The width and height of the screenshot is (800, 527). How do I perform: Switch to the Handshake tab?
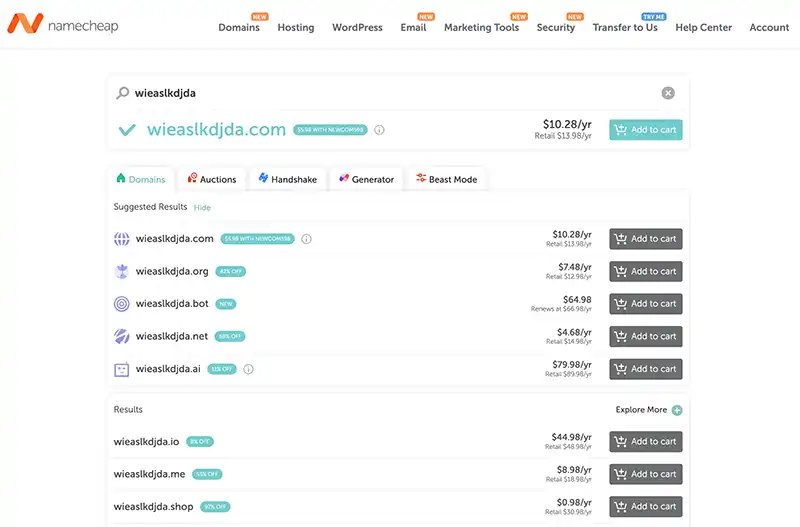[x=288, y=179]
